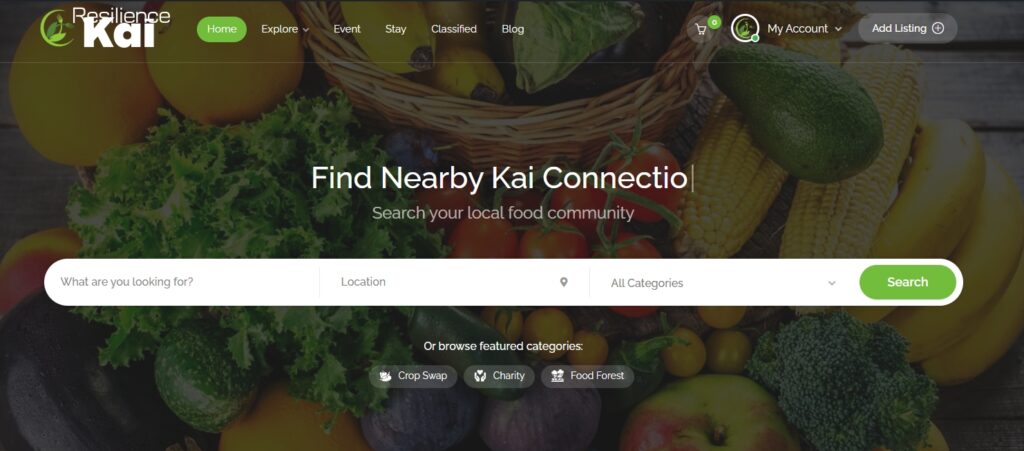Image resolution: width=1024 pixels, height=451 pixels.
Task: Go to the Home menu item
Action: [x=221, y=29]
